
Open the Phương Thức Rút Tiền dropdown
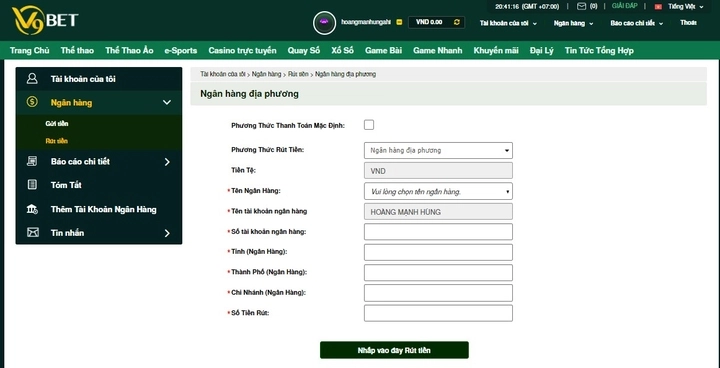click(x=438, y=150)
